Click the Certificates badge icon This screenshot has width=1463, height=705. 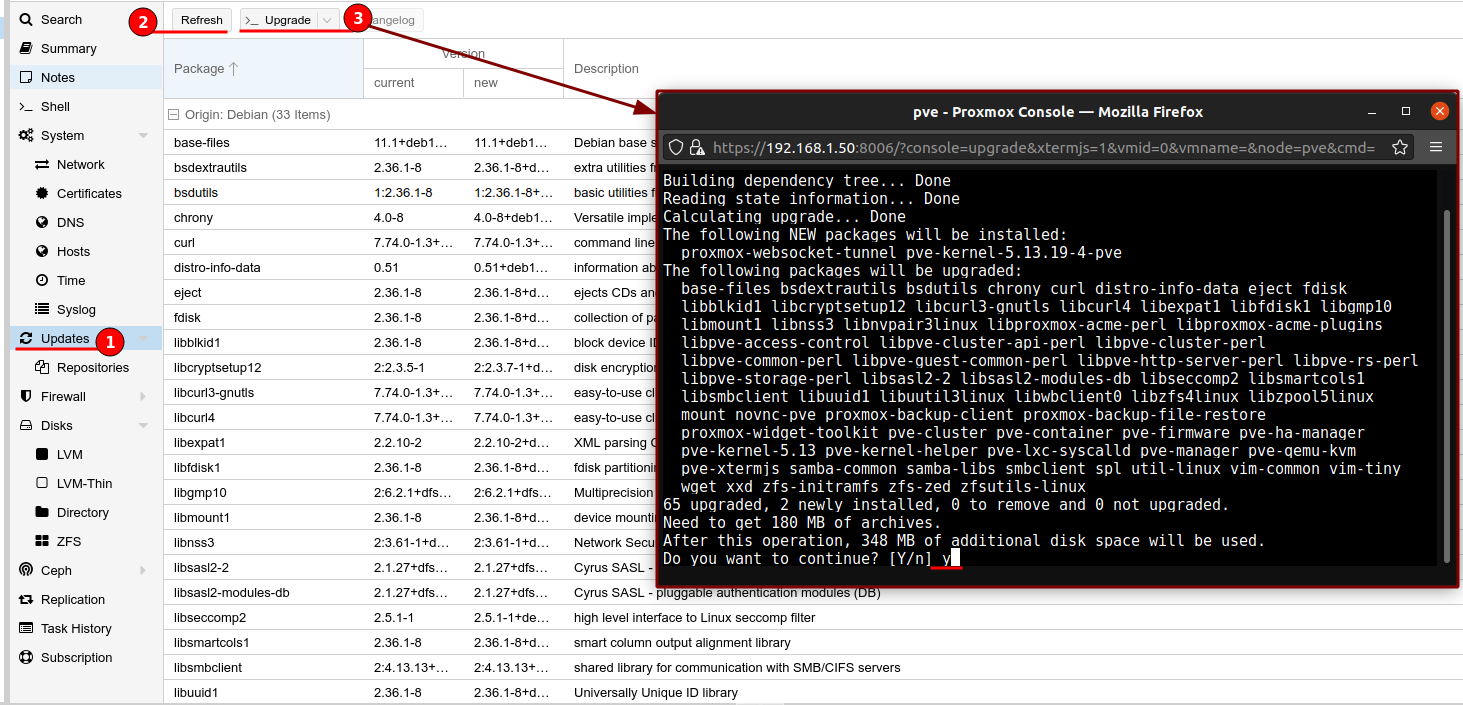tap(42, 194)
